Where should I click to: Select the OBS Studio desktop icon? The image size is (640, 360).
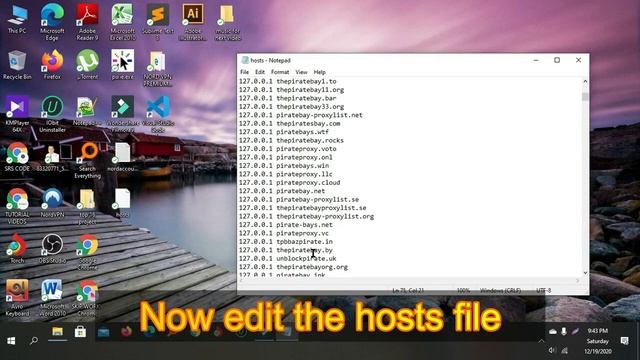point(52,249)
